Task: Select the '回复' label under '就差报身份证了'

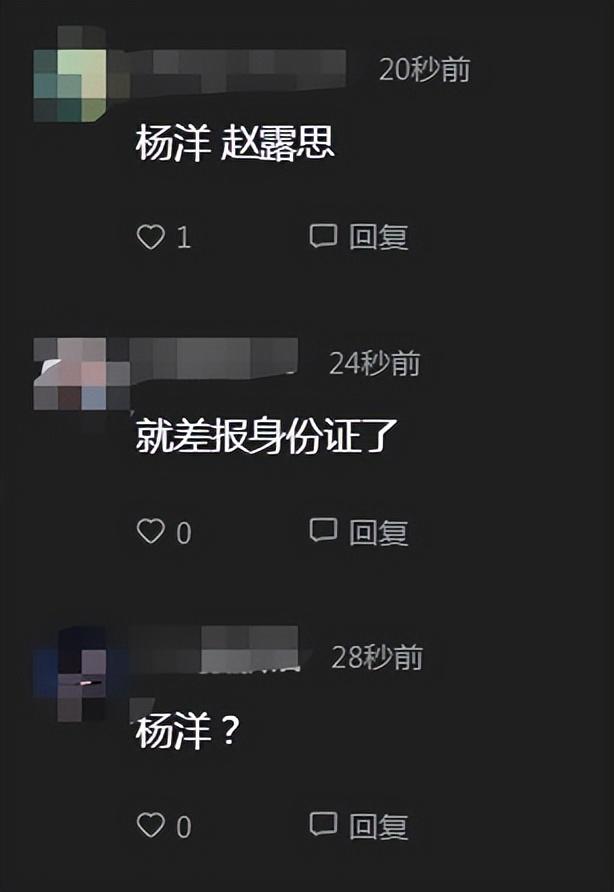Action: tap(378, 532)
